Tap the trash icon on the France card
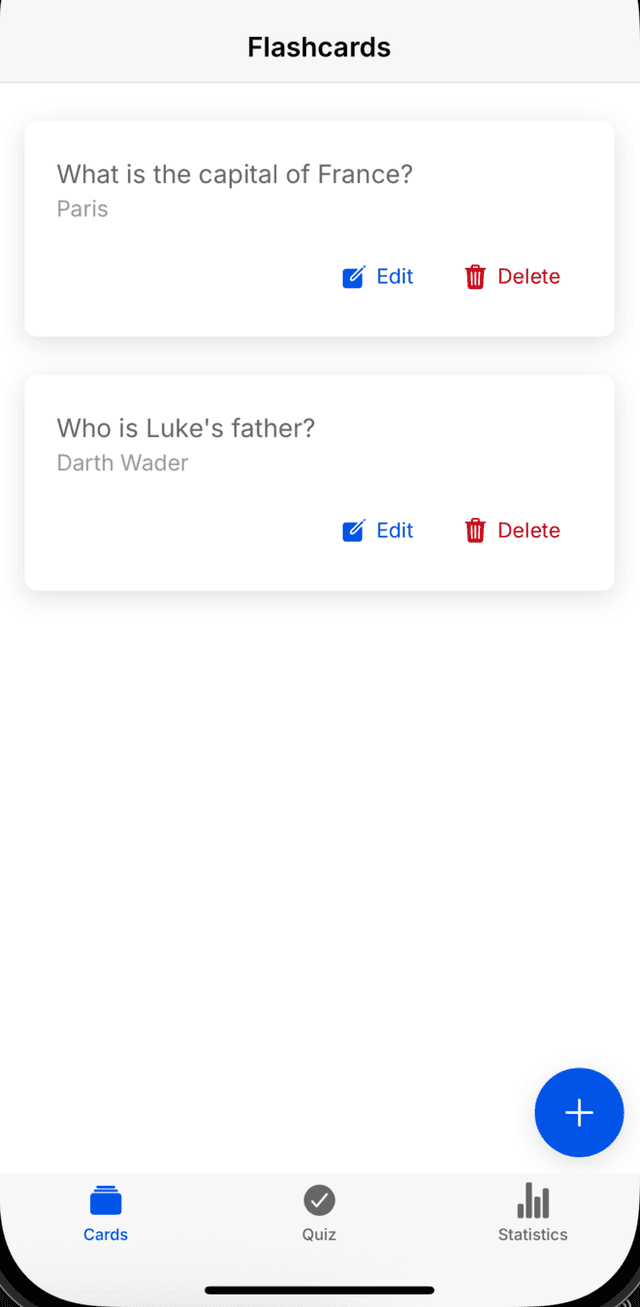Viewport: 640px width, 1307px height. tap(474, 277)
